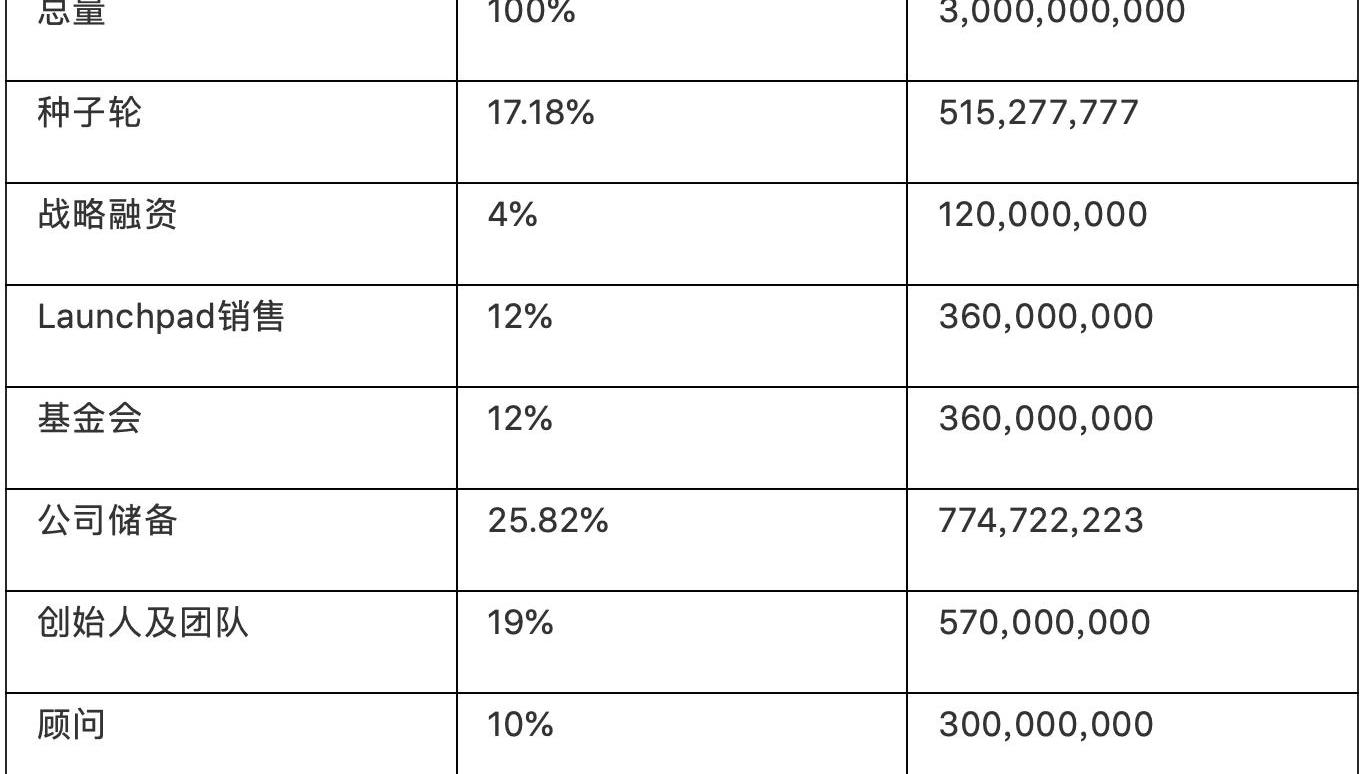Click the 顾问 row label
The height and width of the screenshot is (774, 1366).
pos(72,725)
